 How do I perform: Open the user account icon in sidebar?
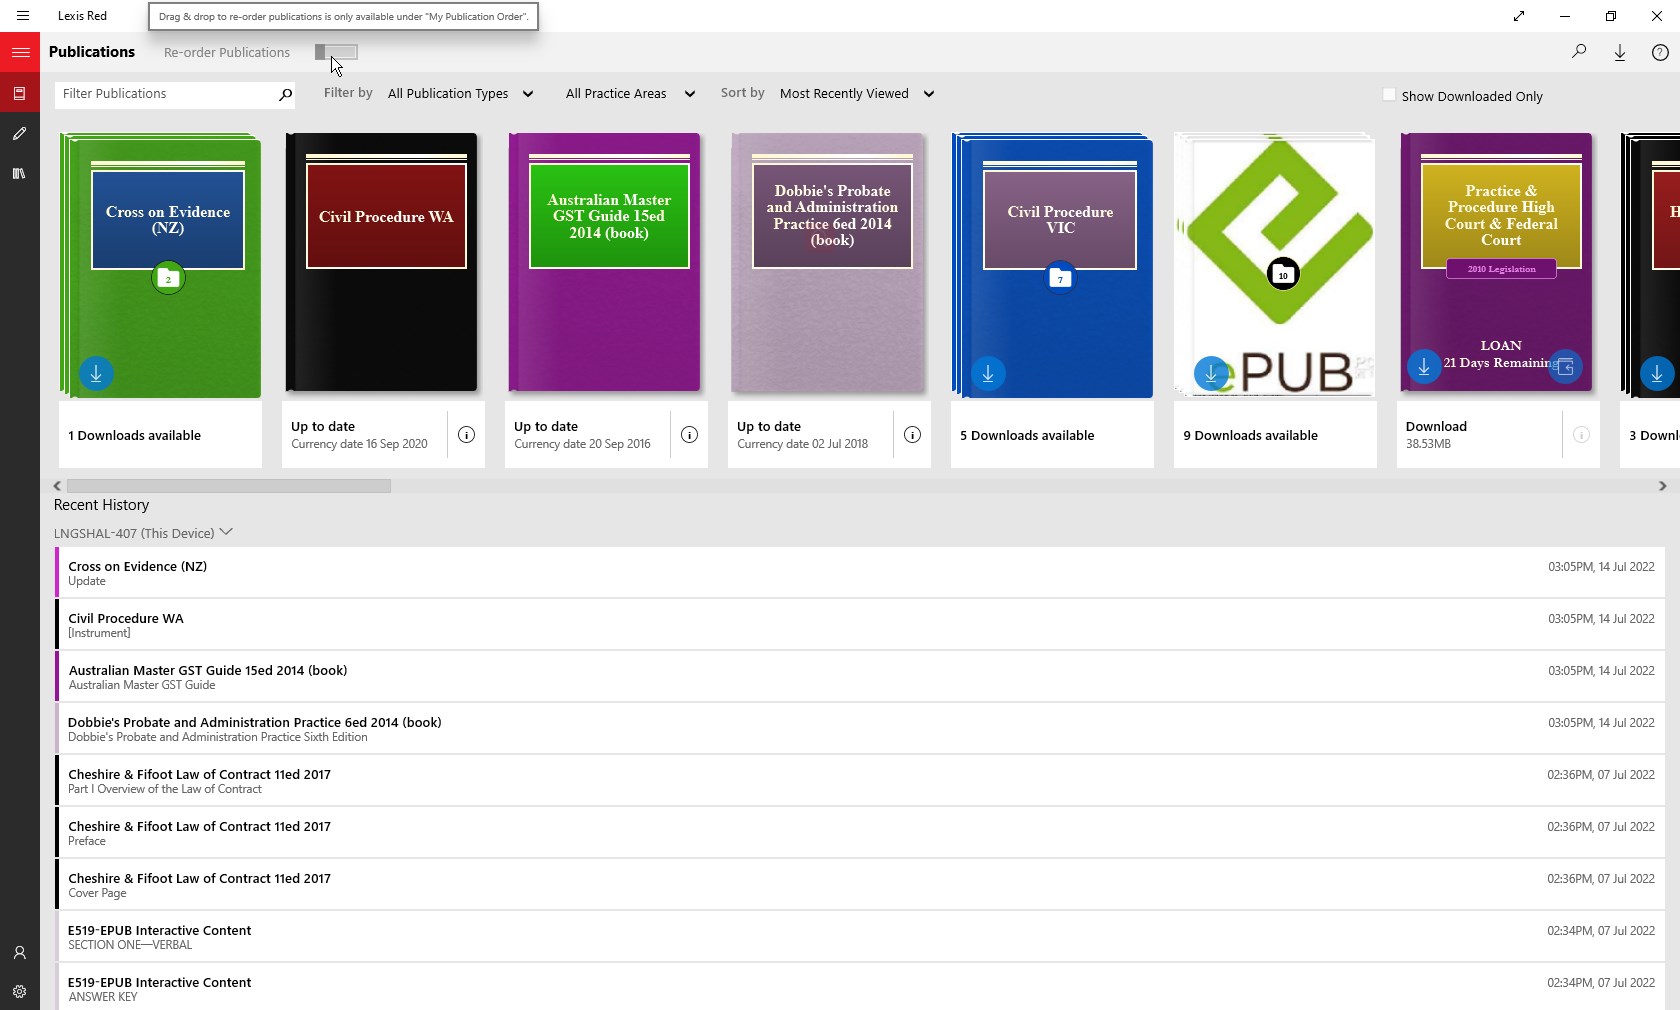tap(20, 953)
